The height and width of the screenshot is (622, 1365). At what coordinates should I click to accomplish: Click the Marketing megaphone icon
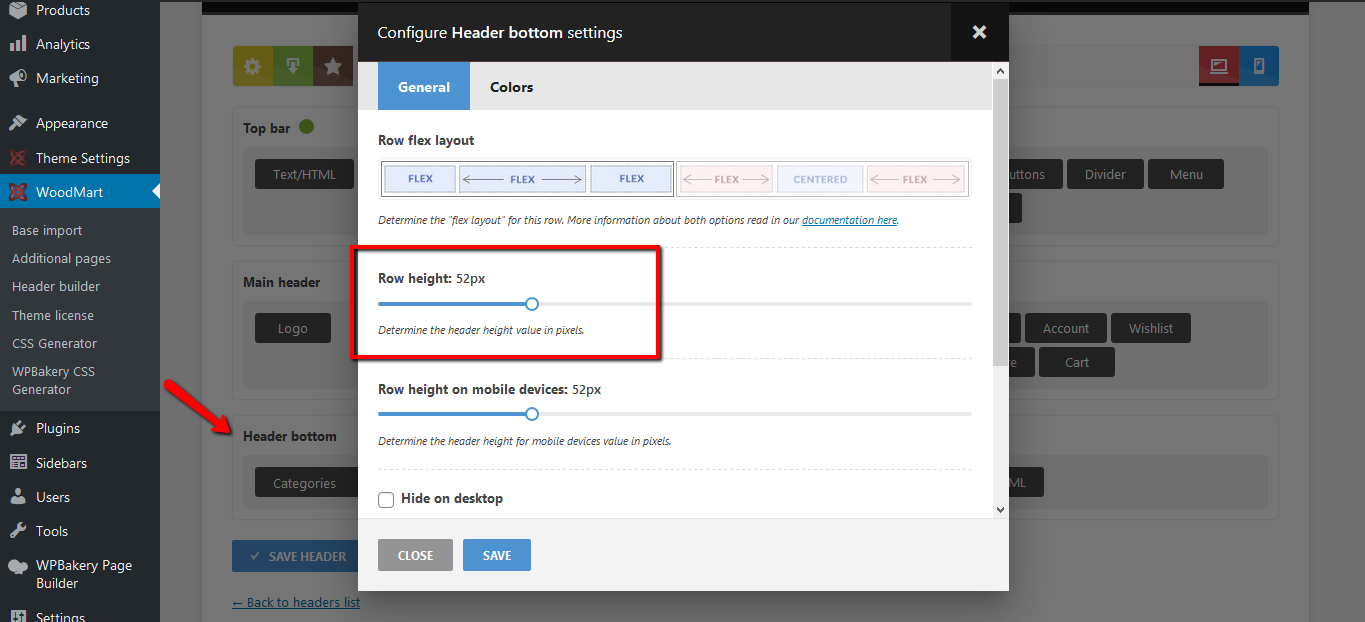coord(17,78)
